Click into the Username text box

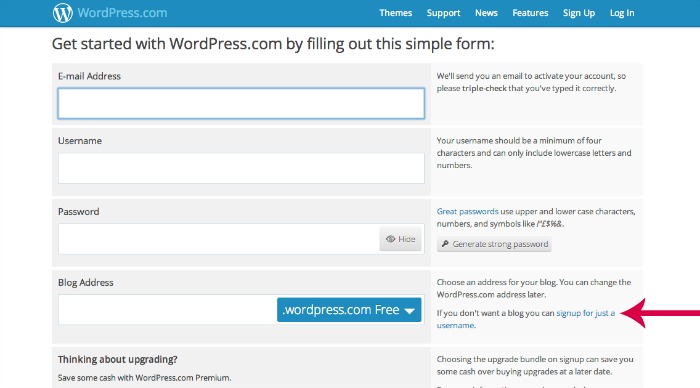tap(241, 168)
